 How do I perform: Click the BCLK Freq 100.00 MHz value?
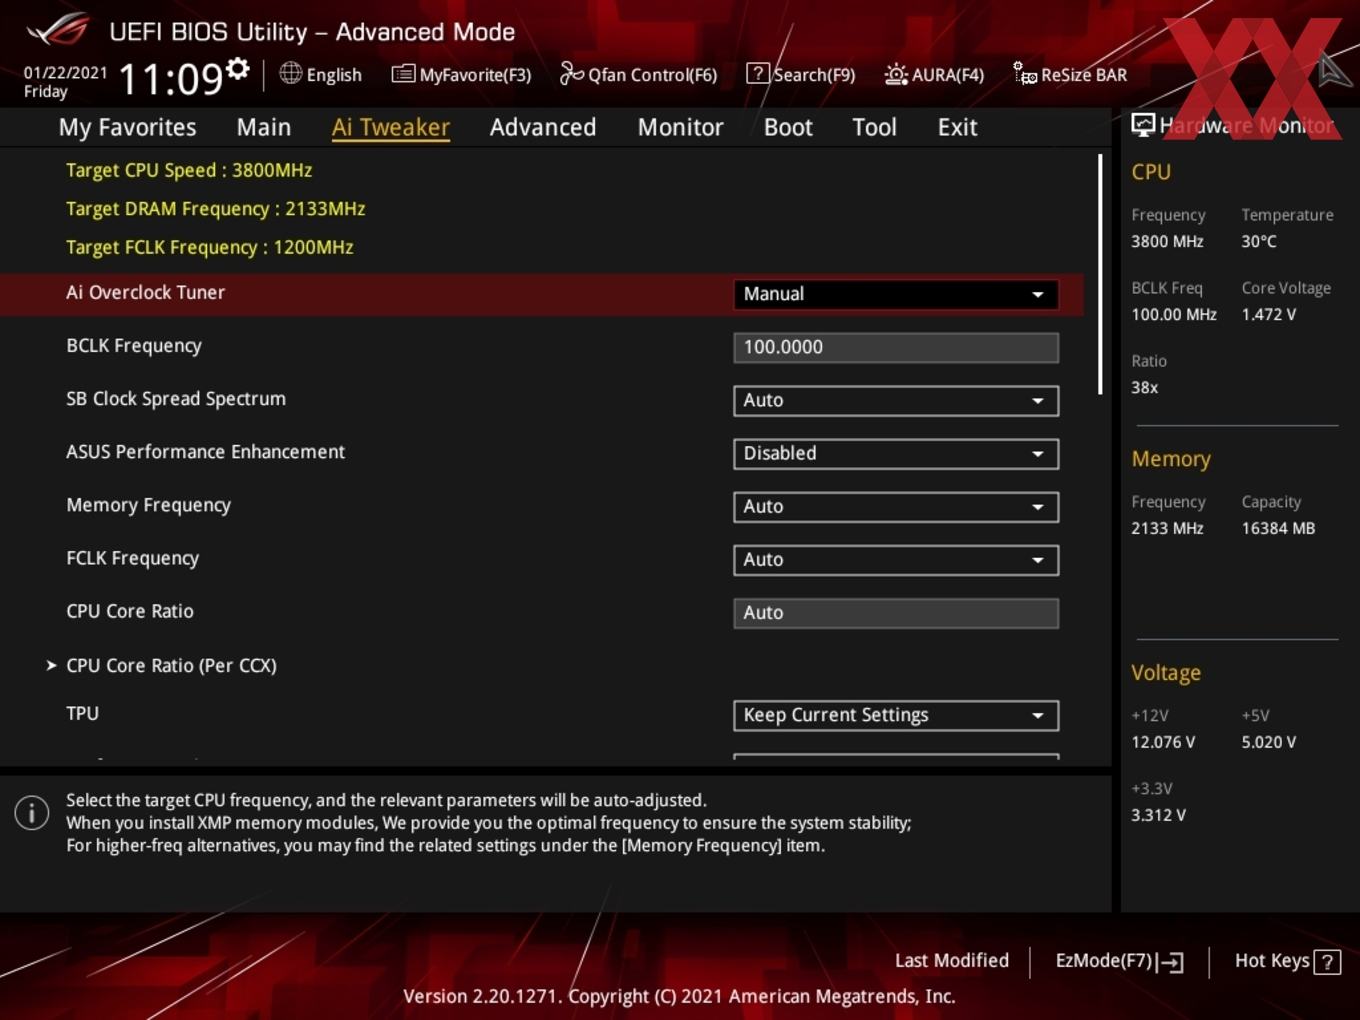point(1173,314)
